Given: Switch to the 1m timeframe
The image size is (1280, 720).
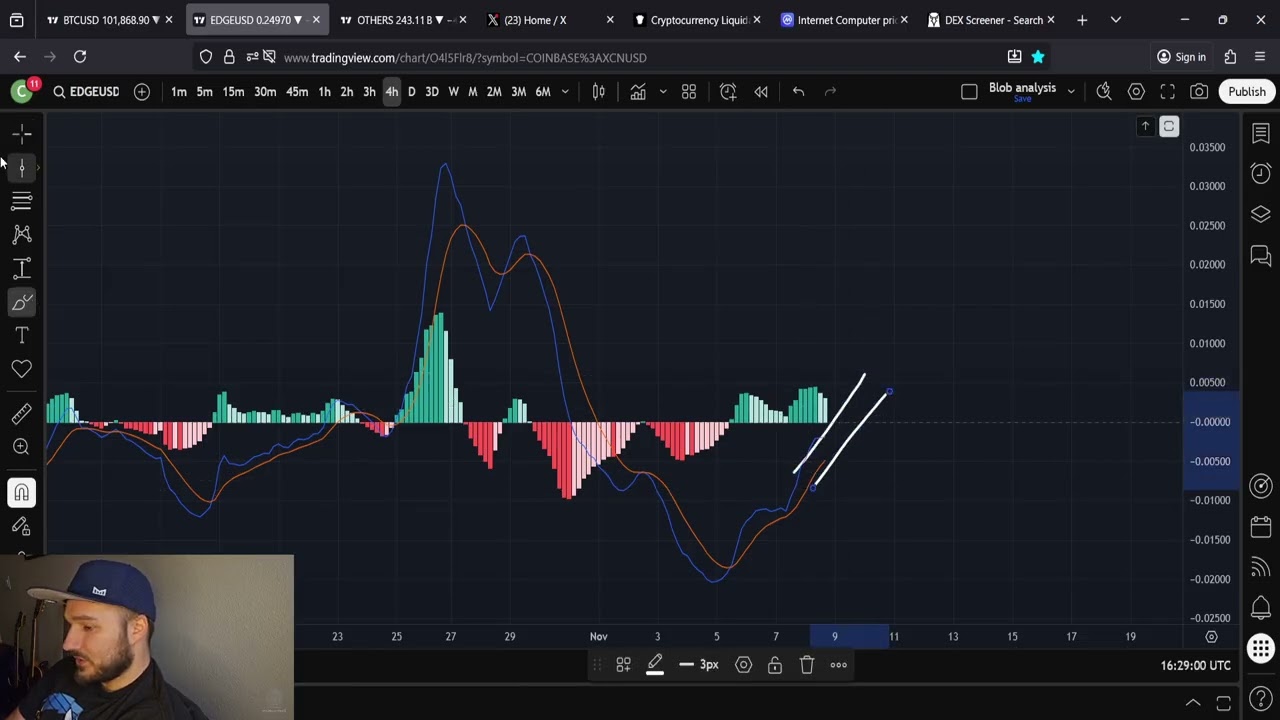Looking at the screenshot, I should pos(178,92).
